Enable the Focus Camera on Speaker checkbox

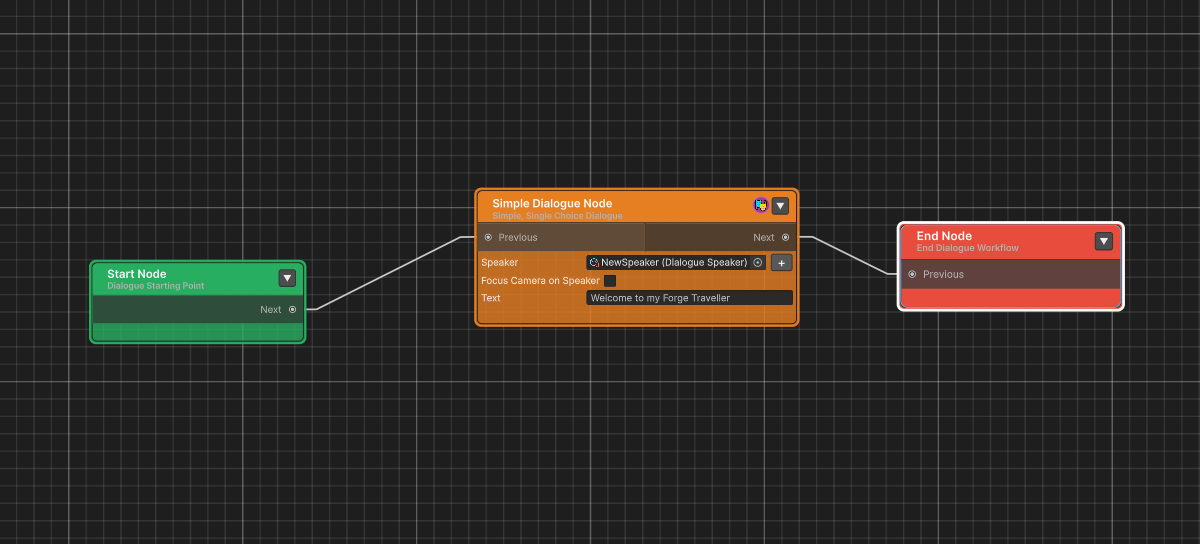(610, 281)
